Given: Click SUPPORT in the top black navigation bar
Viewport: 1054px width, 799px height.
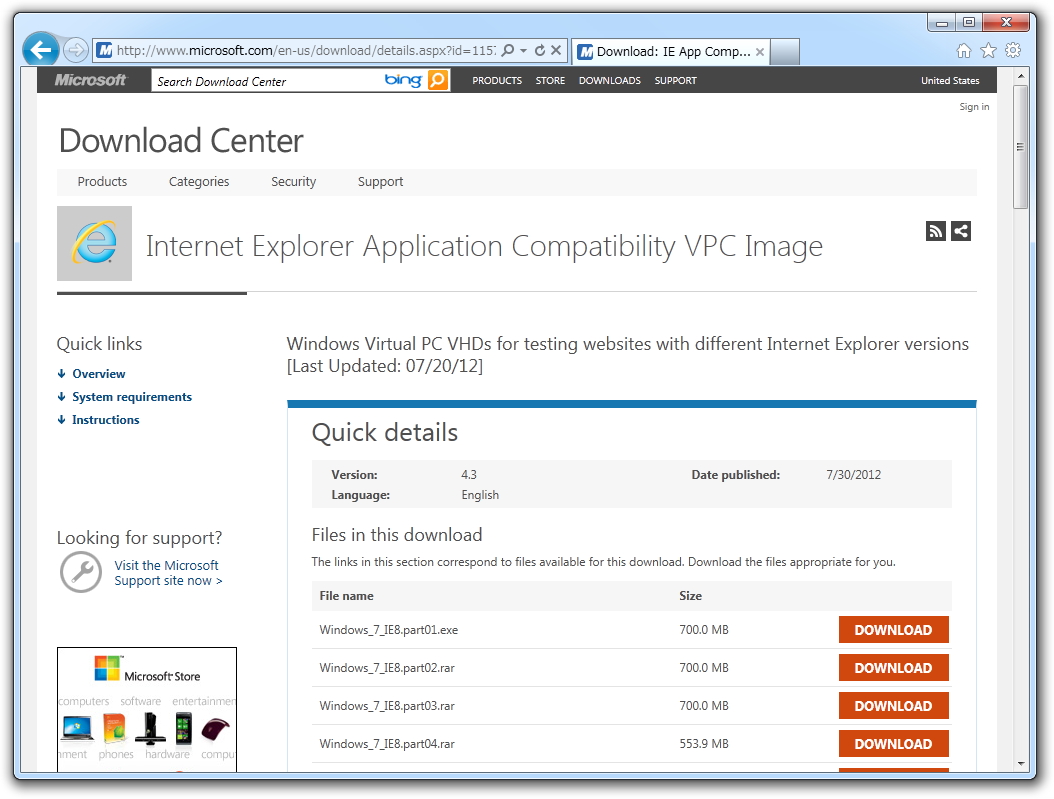Looking at the screenshot, I should coord(675,80).
